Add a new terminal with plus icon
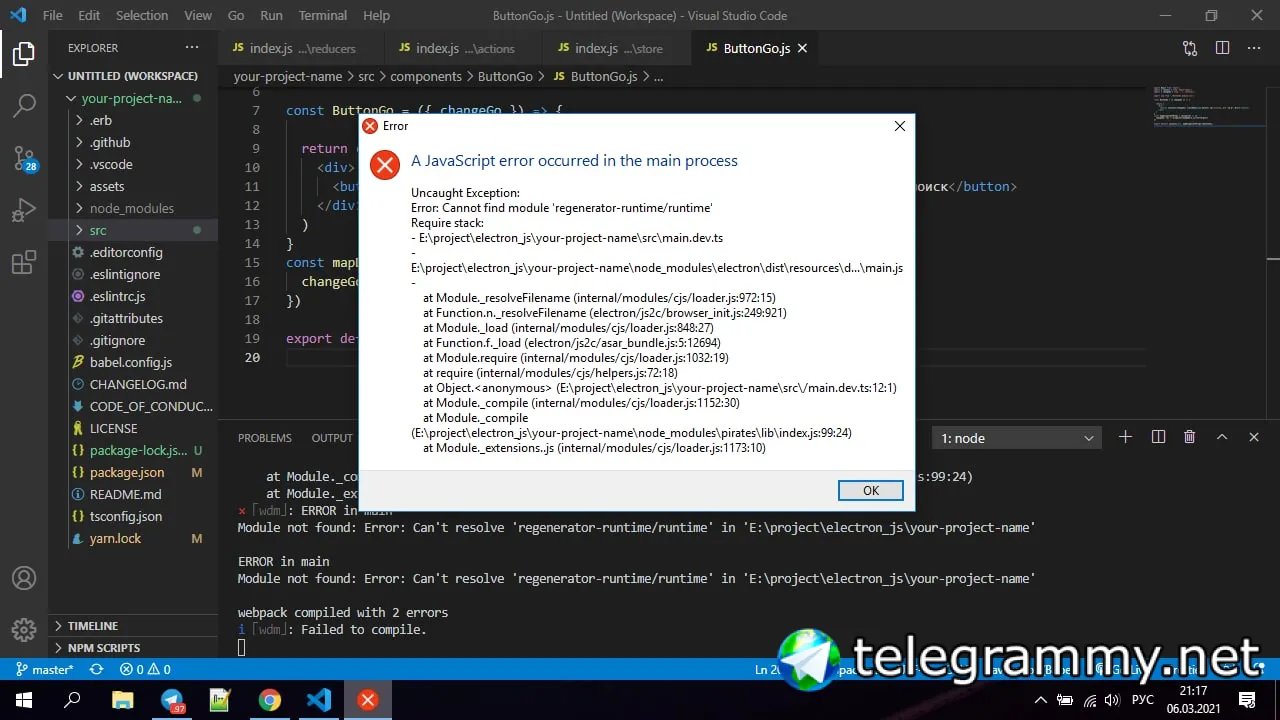The height and width of the screenshot is (720, 1280). click(x=1125, y=437)
